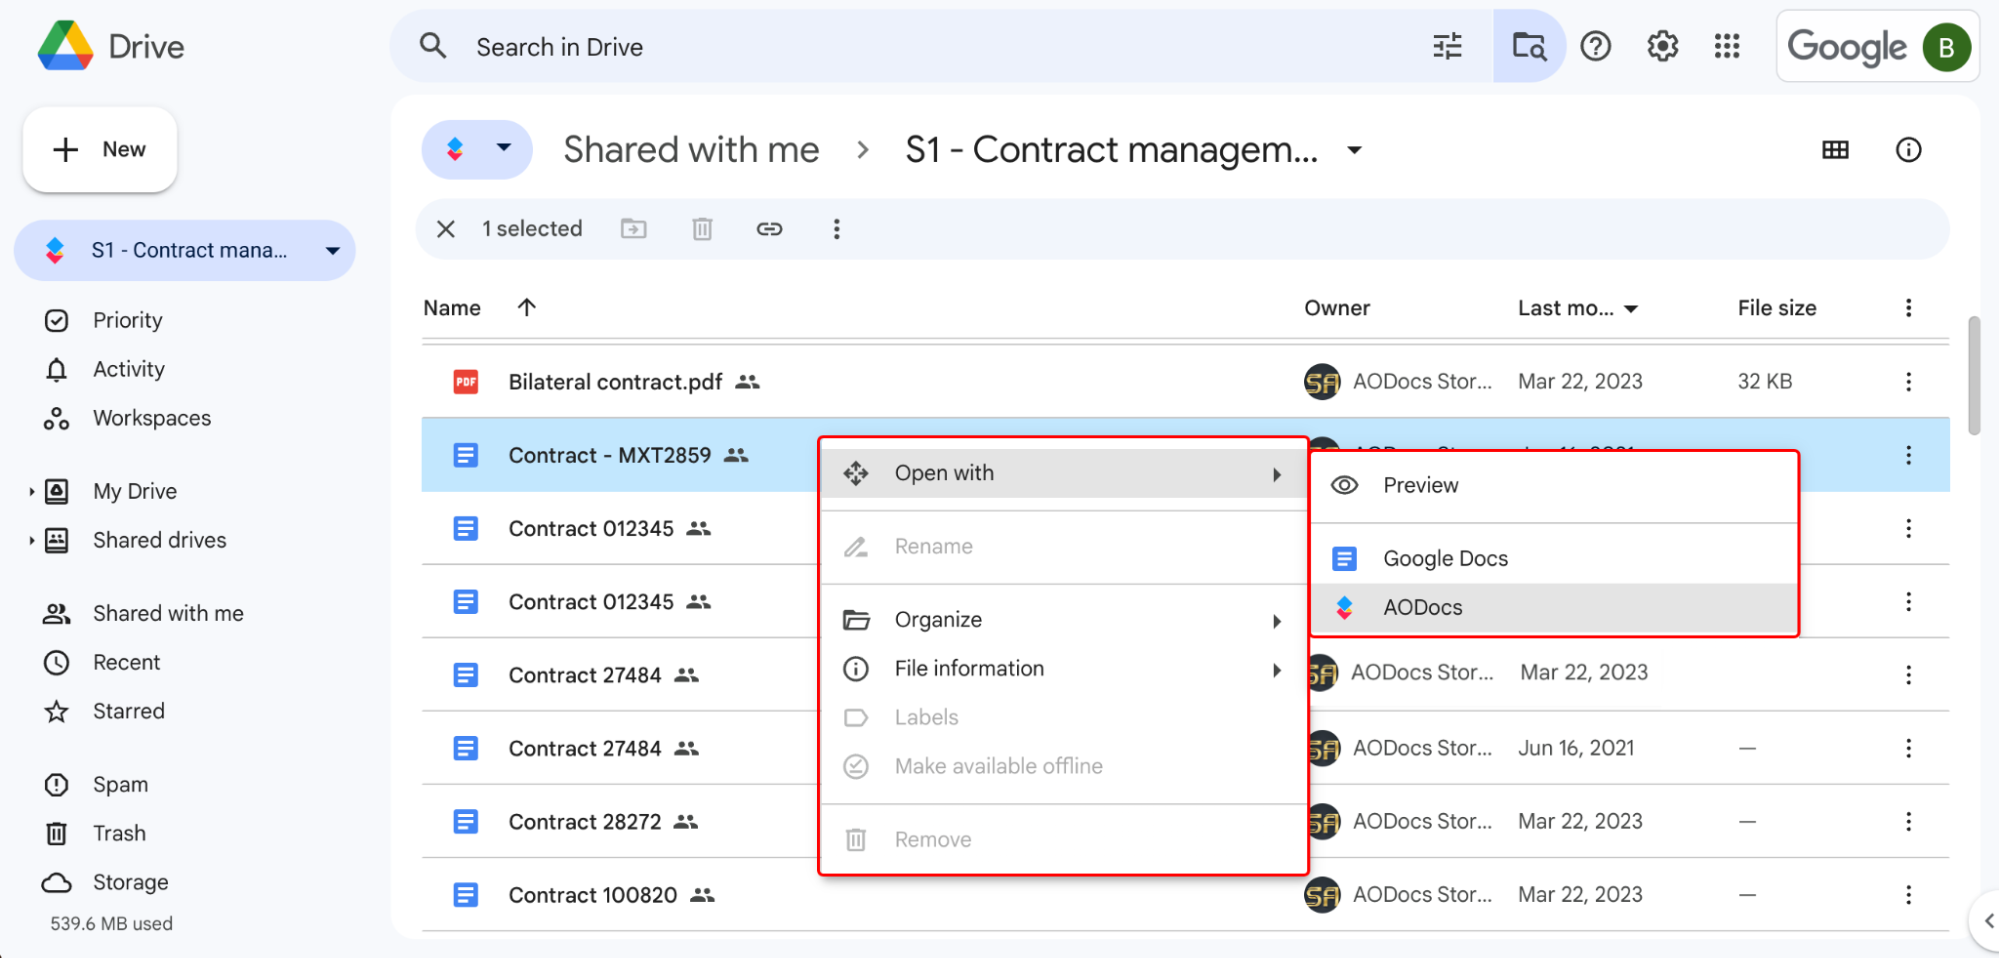
Task: Open Starred in the sidebar
Action: click(x=128, y=711)
